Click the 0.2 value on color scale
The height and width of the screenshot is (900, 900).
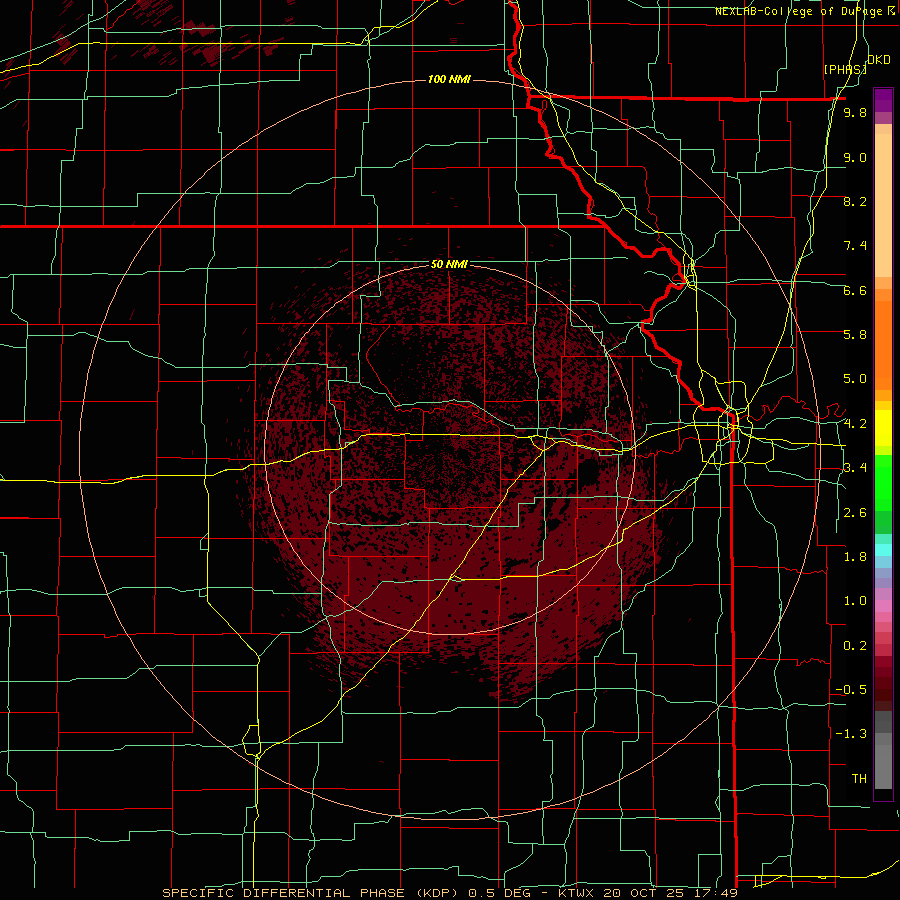pos(855,646)
